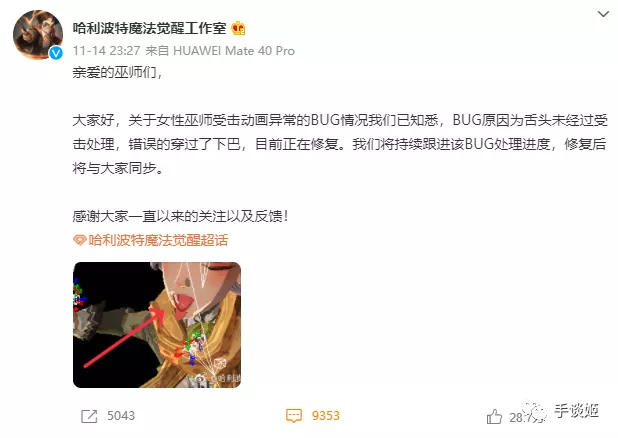
Task: Click the comment count 9353
Action: [326, 416]
